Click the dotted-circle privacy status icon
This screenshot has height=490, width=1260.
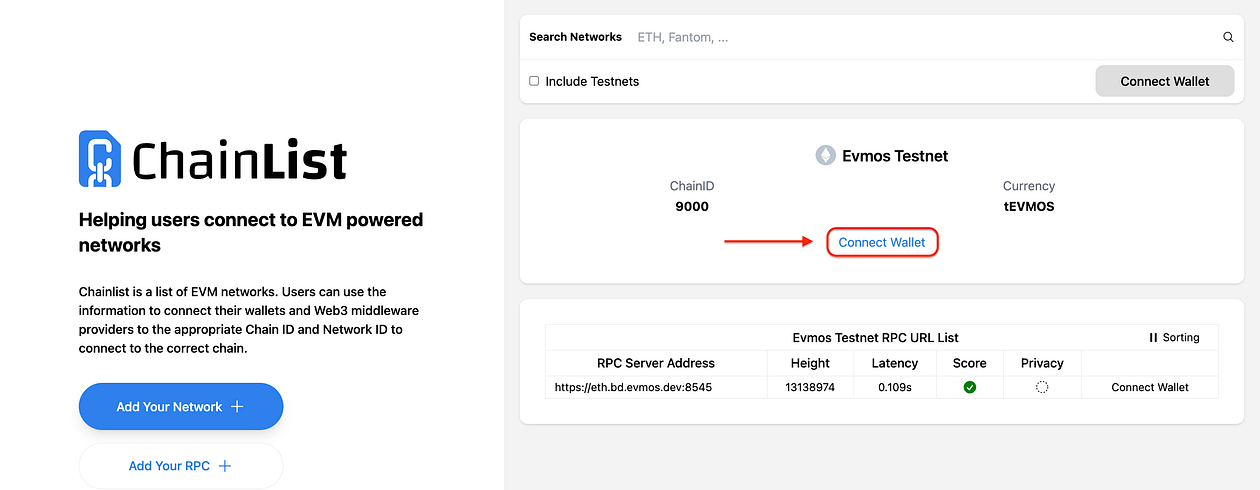coord(1042,387)
